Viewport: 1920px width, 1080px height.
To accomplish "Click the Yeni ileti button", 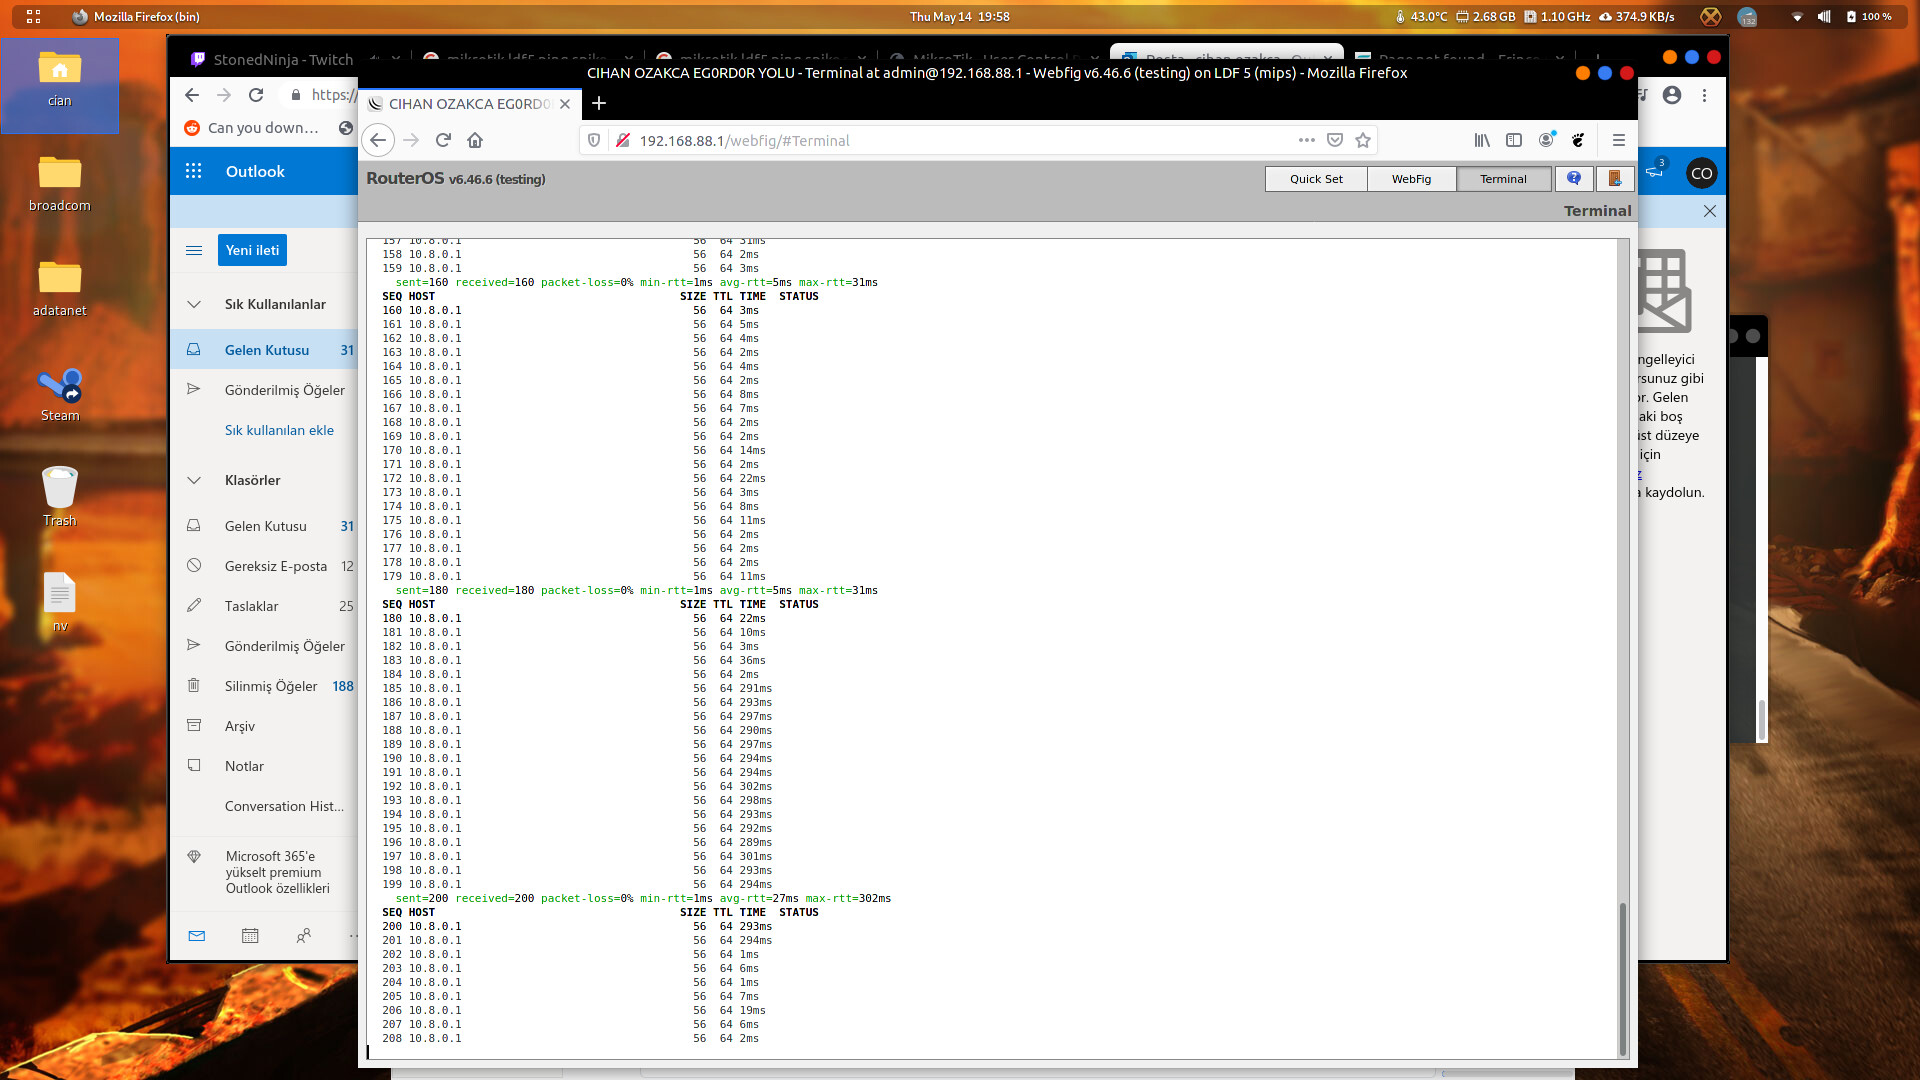I will [251, 250].
